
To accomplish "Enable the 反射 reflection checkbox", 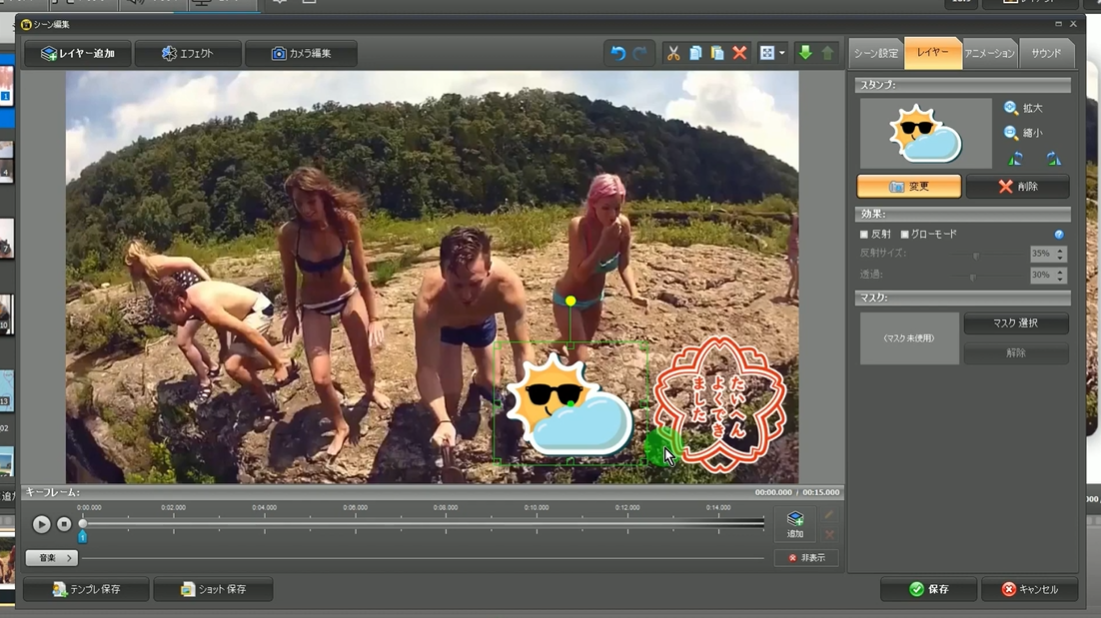I will point(864,234).
